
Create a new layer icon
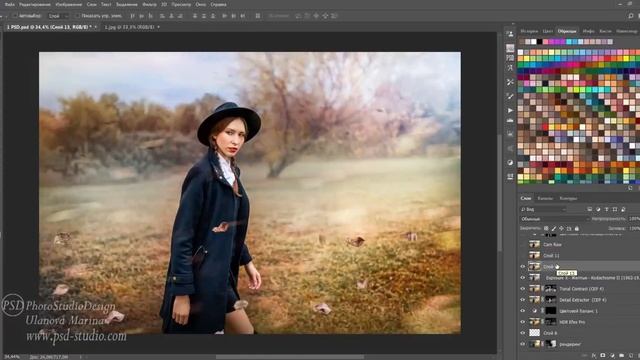(631, 356)
